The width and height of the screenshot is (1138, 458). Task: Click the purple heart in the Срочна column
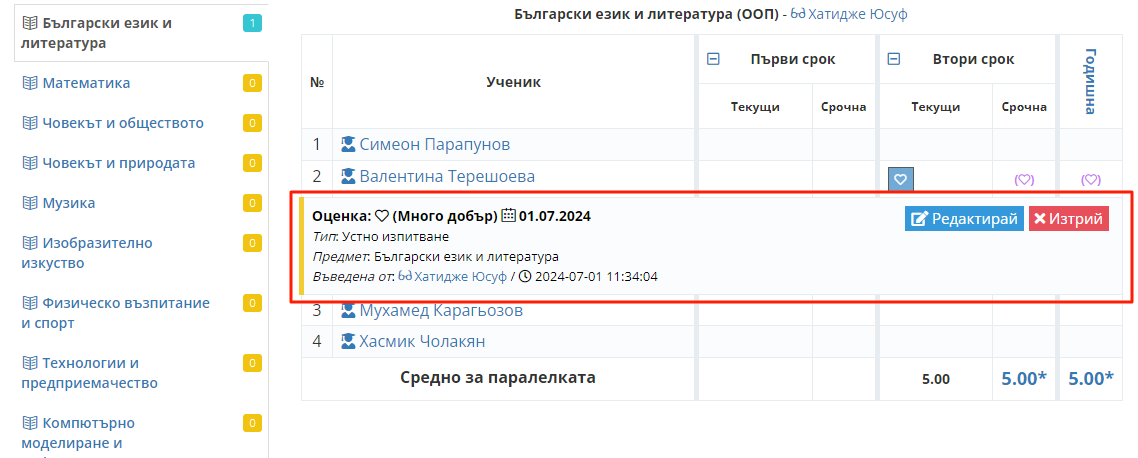[x=1024, y=180]
